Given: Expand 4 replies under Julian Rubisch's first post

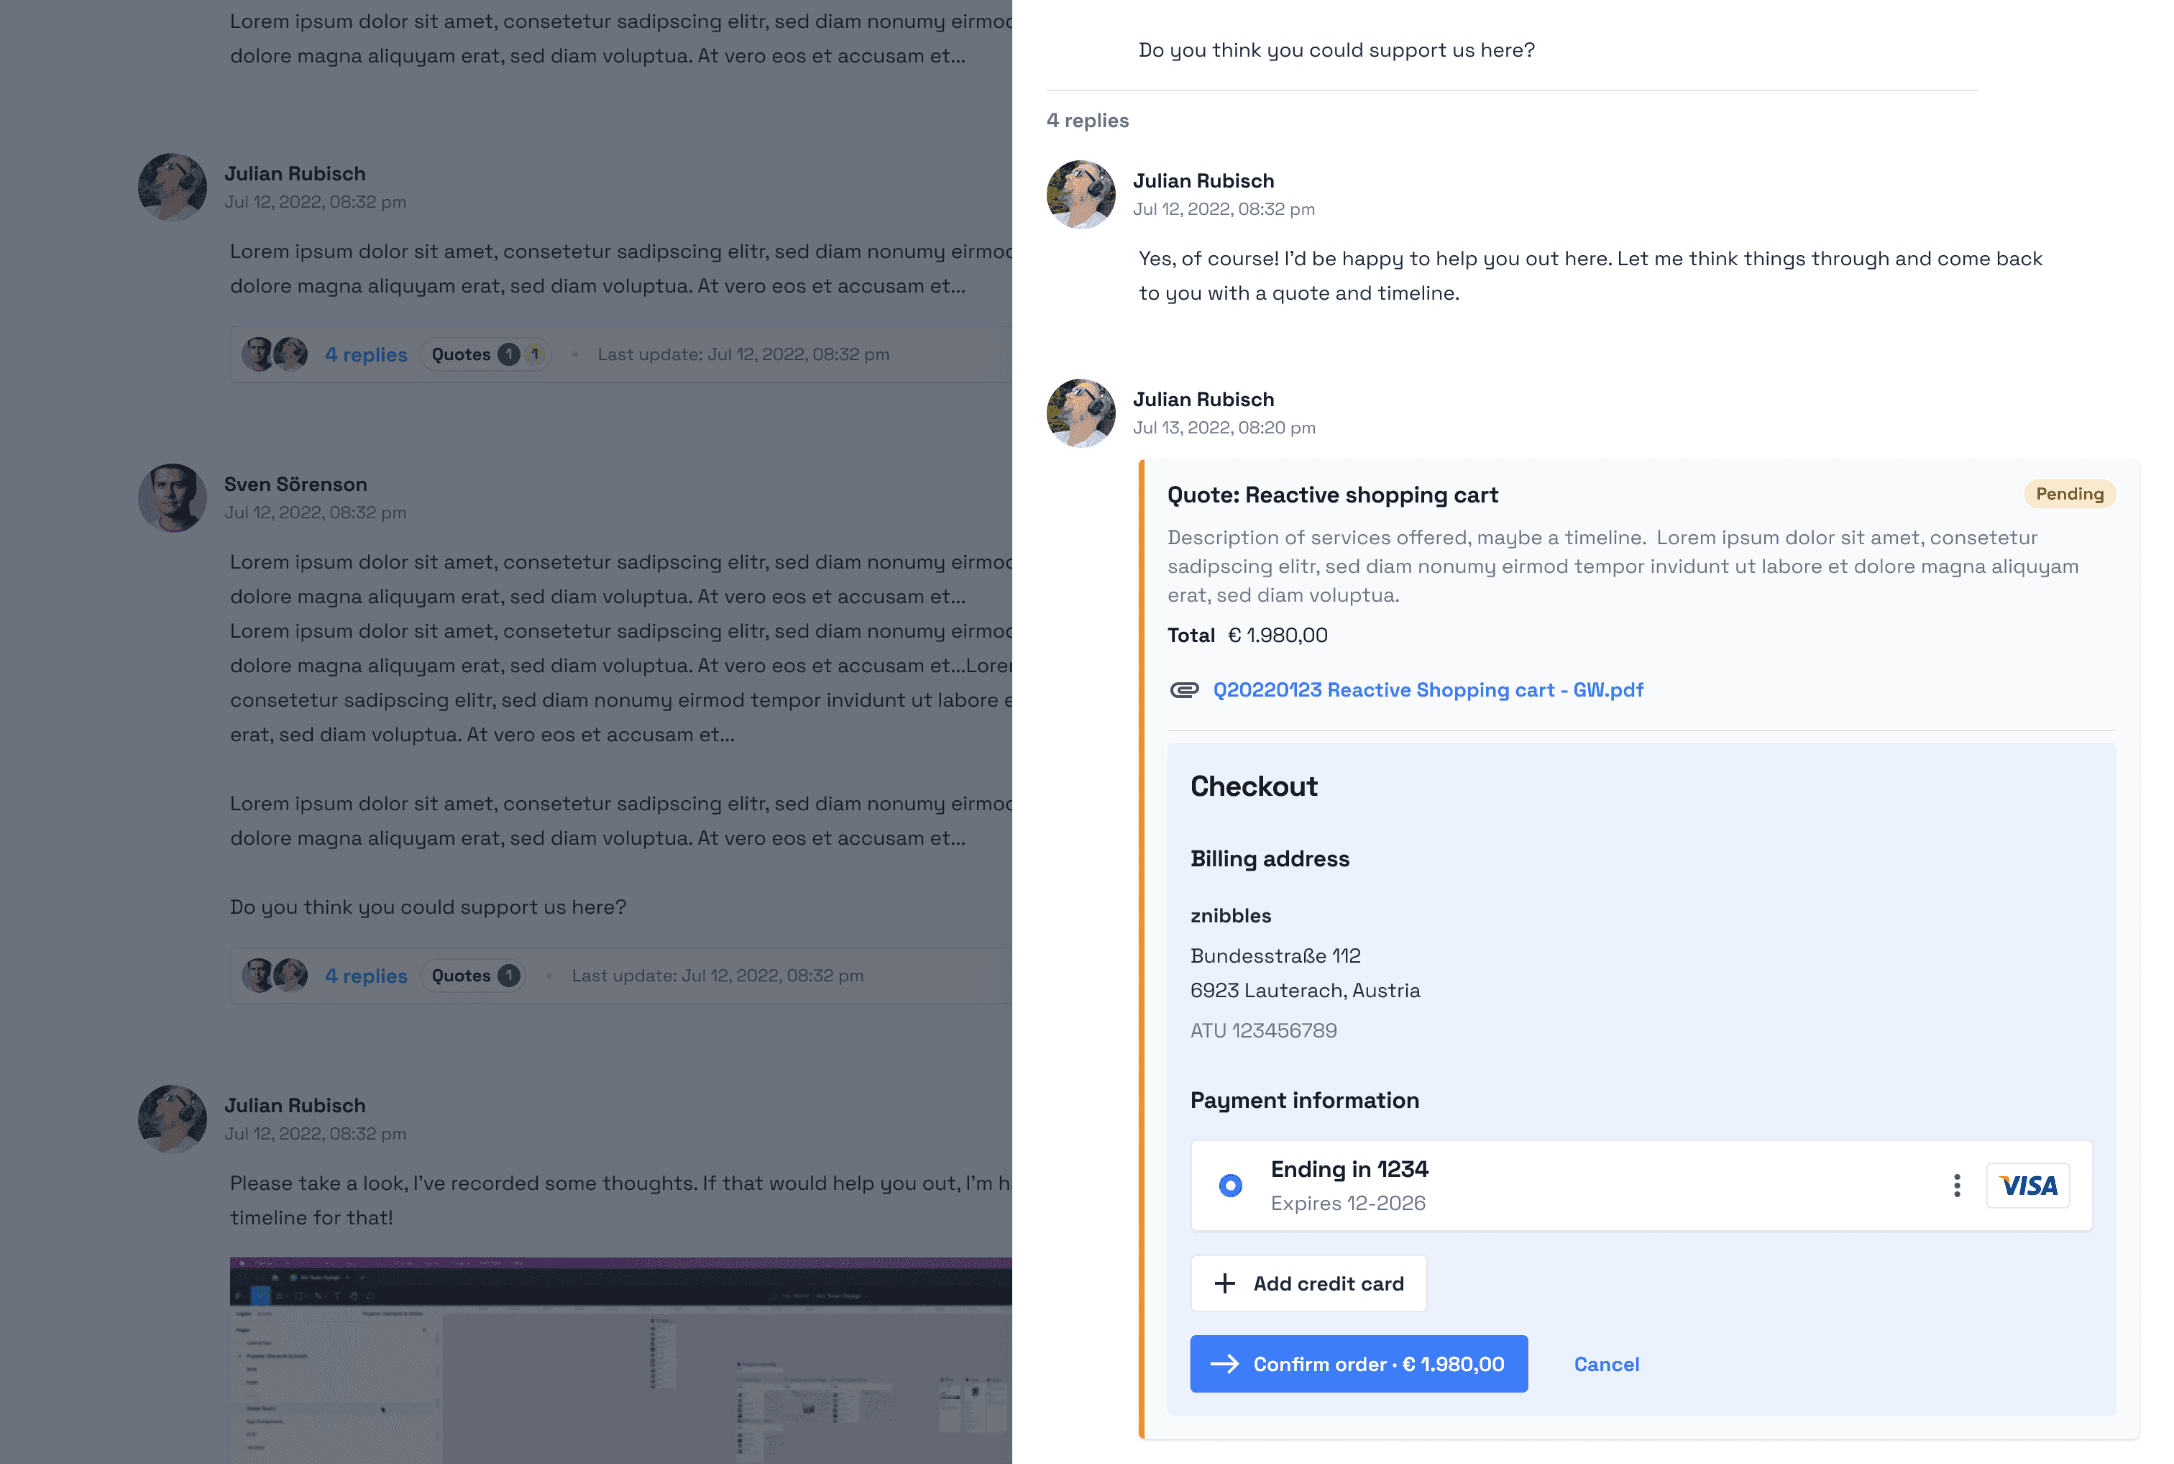Looking at the screenshot, I should [366, 355].
